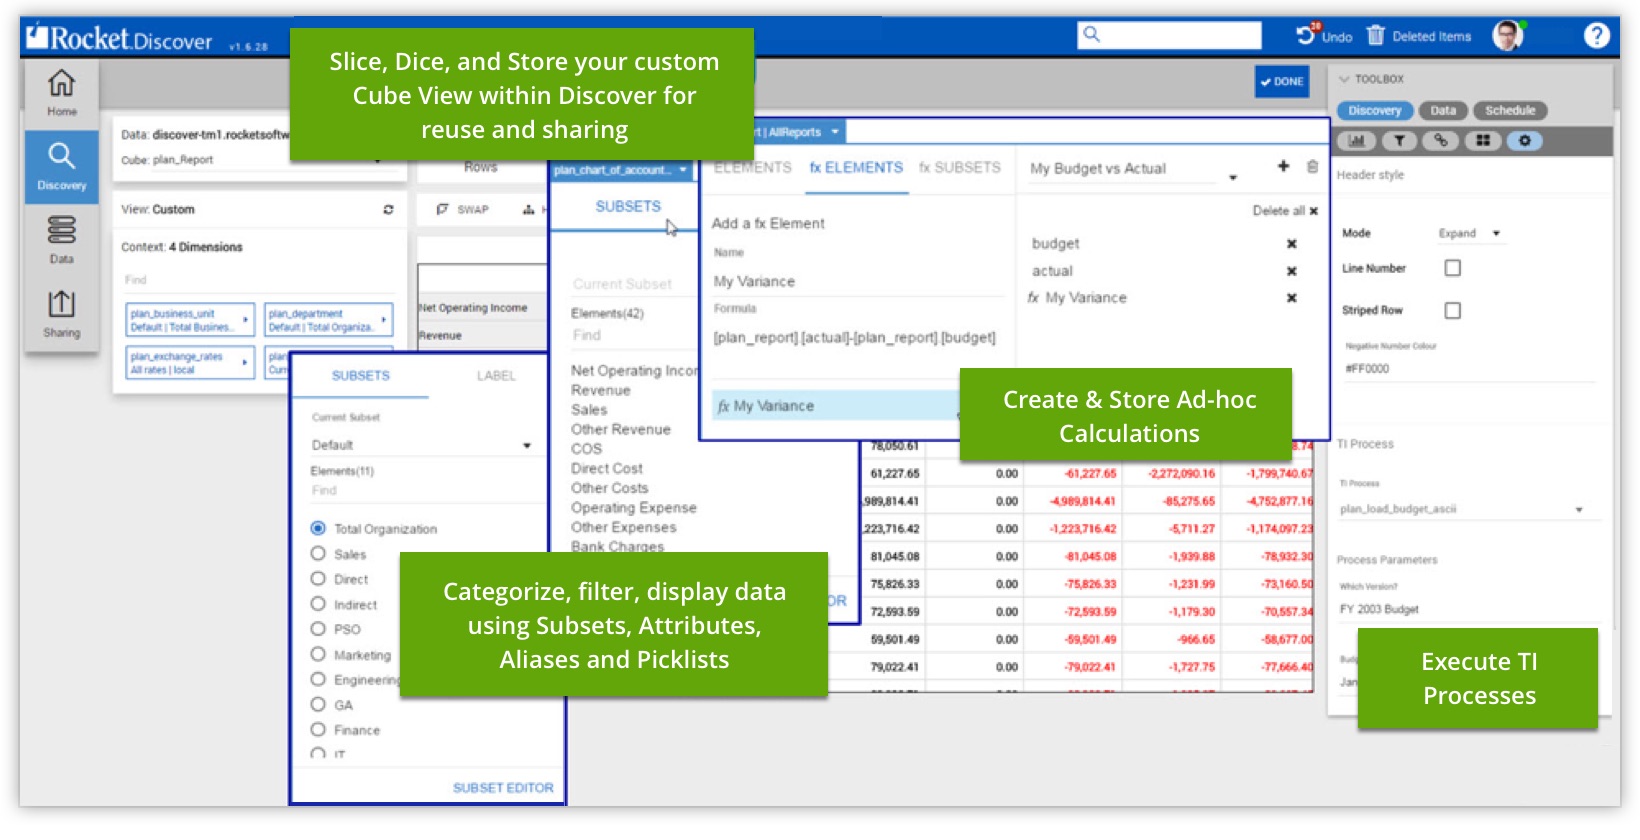Click the SUBSETS header in chart of account panel
This screenshot has height=840, width=1640.
[628, 206]
